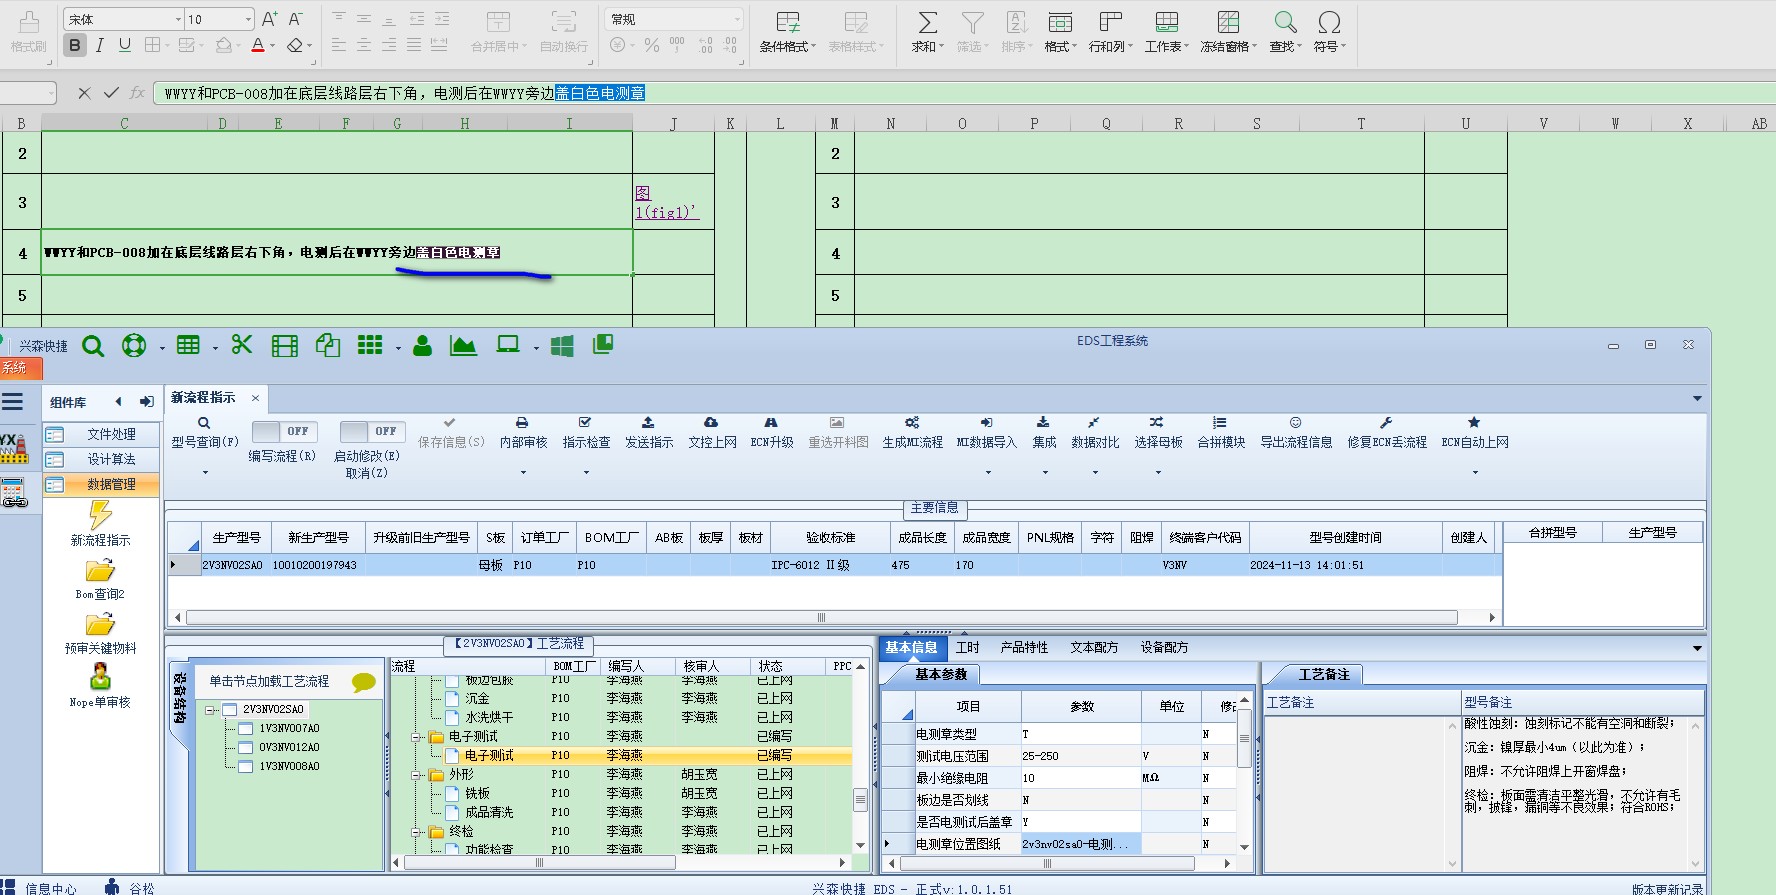Switch to 工时 tab
1776x895 pixels.
967,648
